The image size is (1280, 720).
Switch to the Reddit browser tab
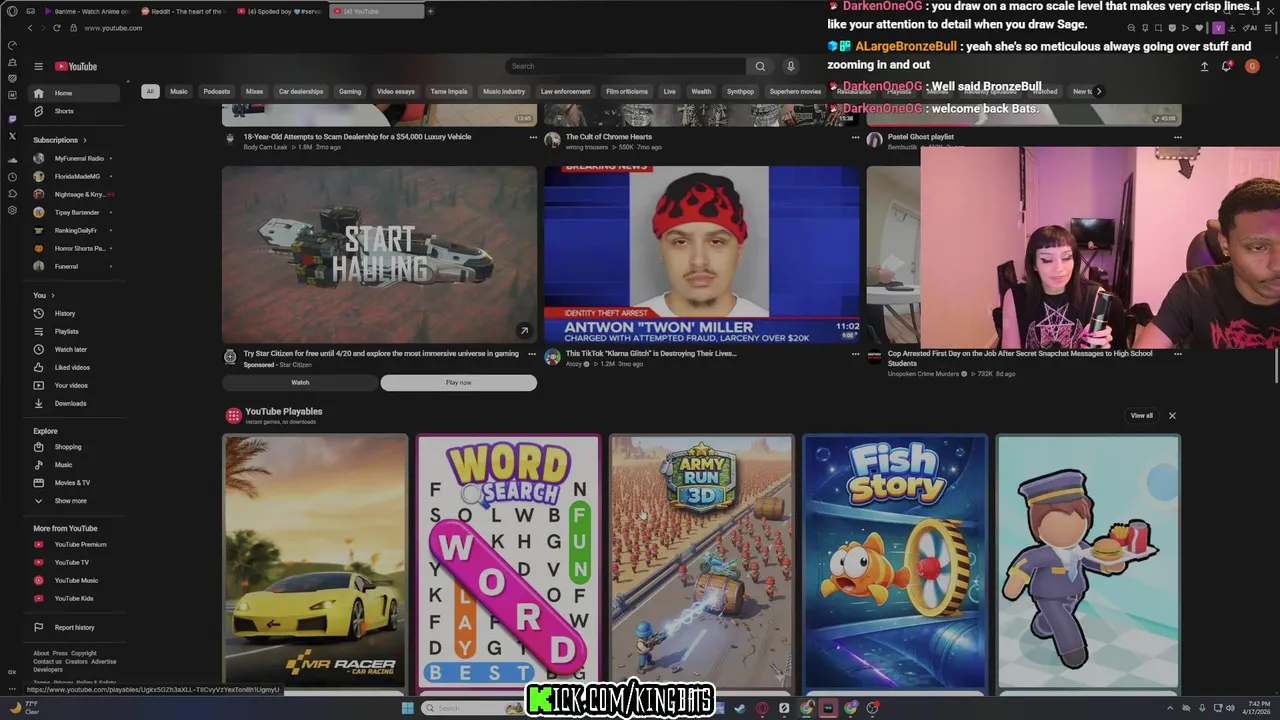point(187,11)
